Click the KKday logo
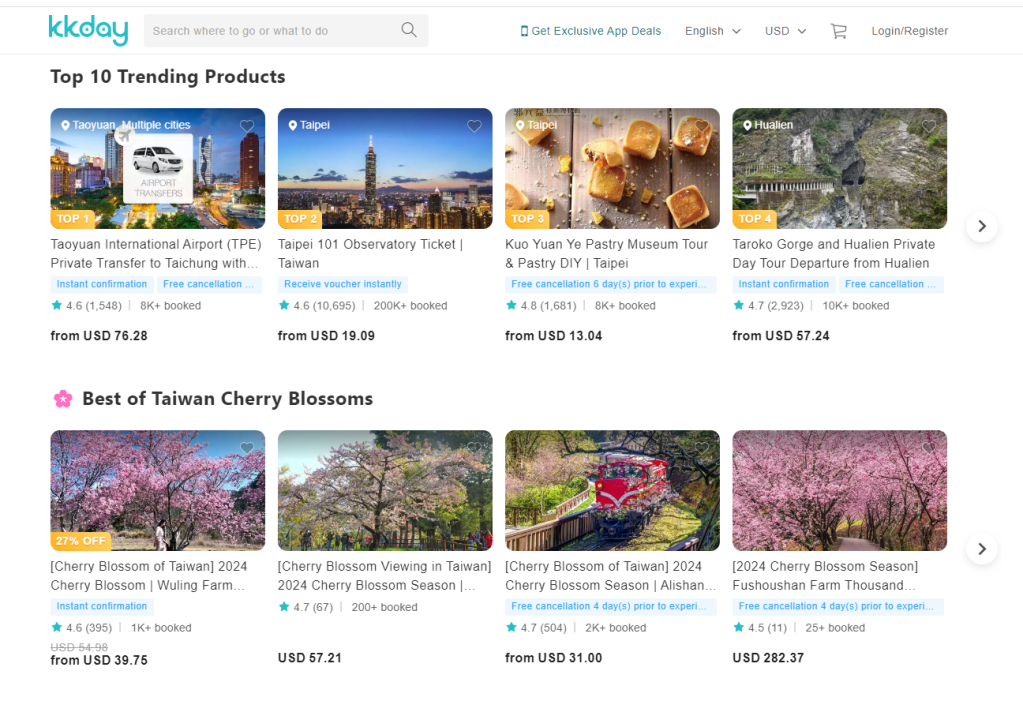This screenshot has height=701, width=1023. [88, 31]
